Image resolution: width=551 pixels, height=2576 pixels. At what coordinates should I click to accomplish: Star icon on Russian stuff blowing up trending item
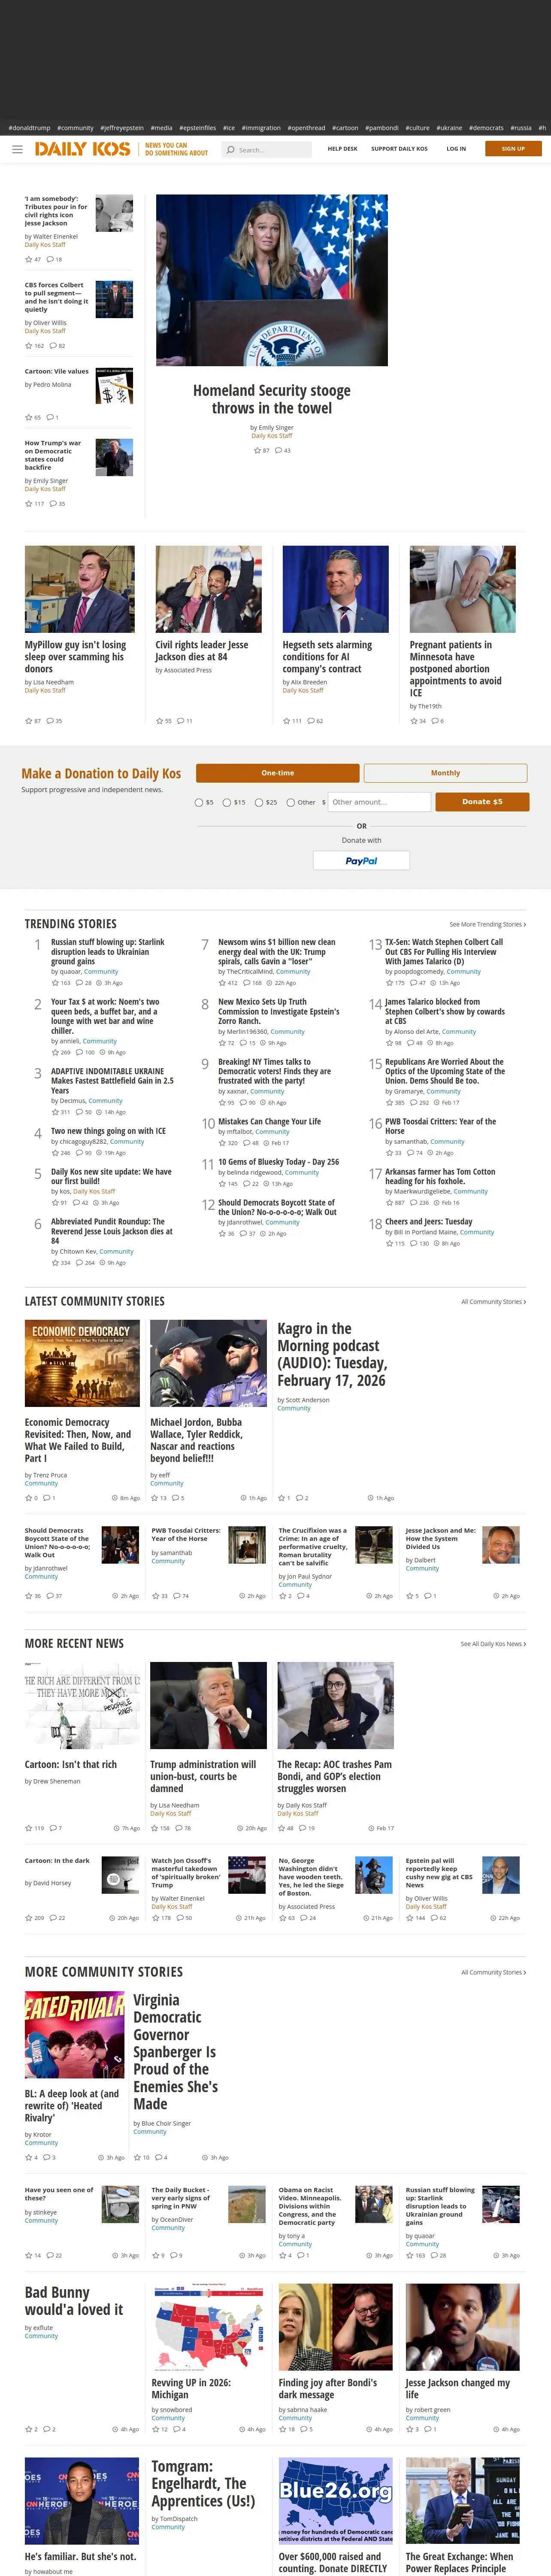coord(55,983)
